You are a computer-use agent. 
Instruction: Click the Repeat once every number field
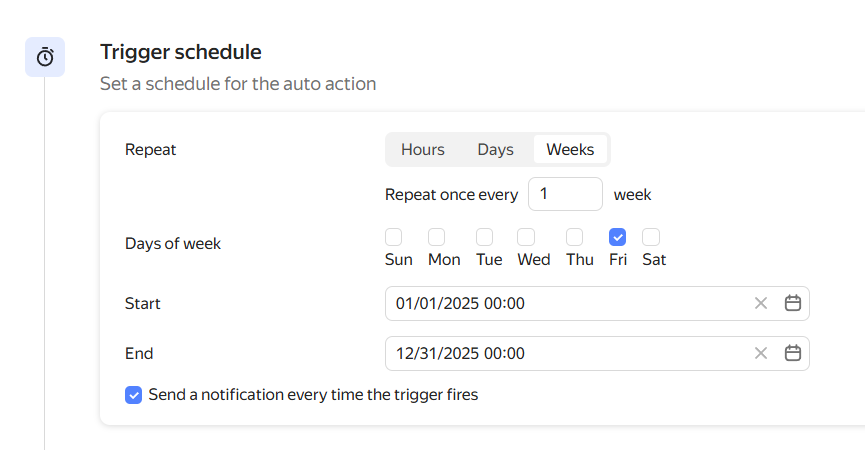564,194
